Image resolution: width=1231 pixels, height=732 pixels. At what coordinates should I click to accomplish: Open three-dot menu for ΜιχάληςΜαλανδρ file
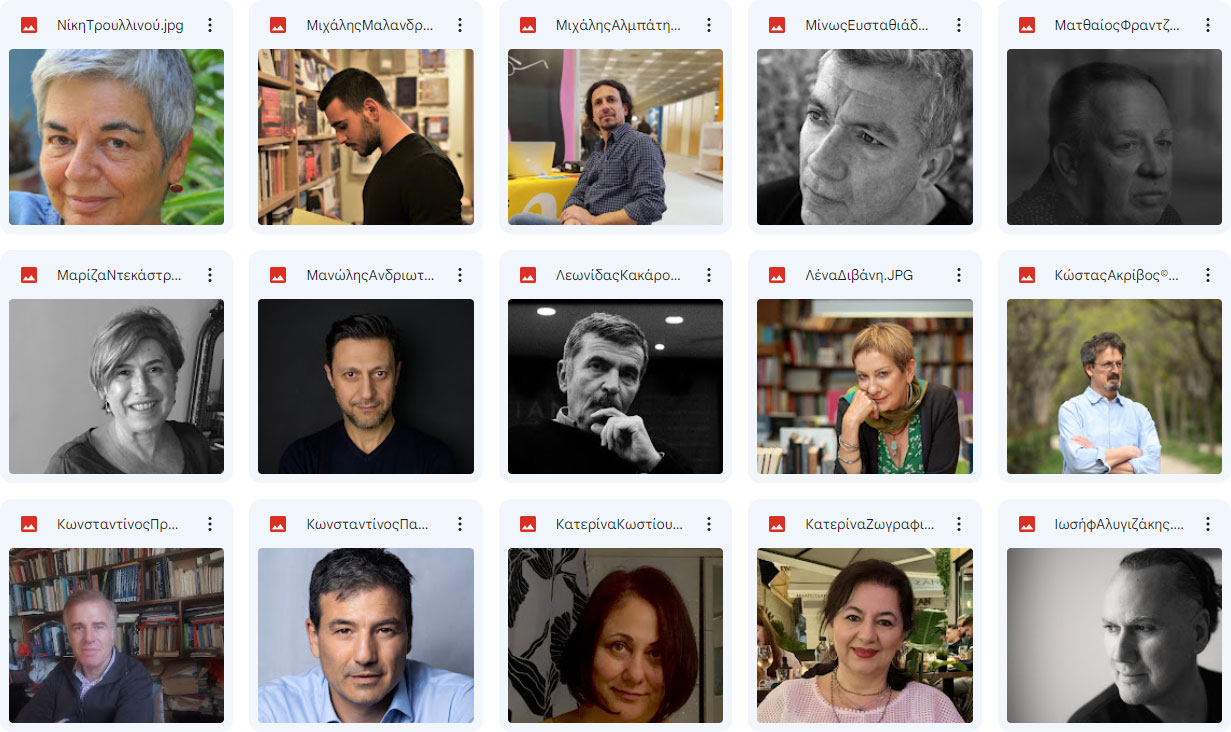click(460, 25)
